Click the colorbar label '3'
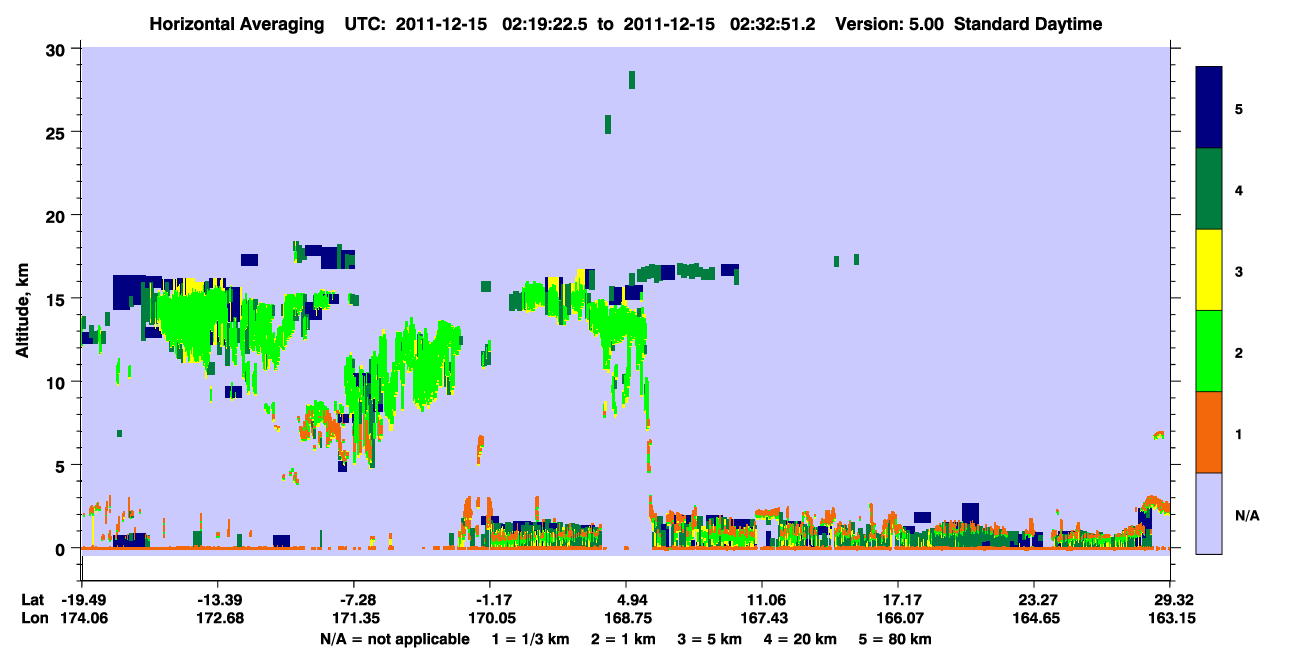Viewport: 1300px width, 667px height. click(x=1239, y=270)
